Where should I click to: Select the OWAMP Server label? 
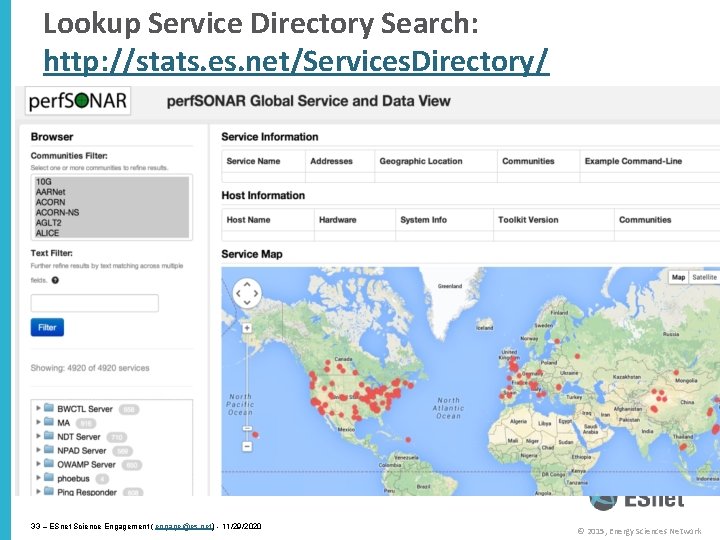click(86, 464)
